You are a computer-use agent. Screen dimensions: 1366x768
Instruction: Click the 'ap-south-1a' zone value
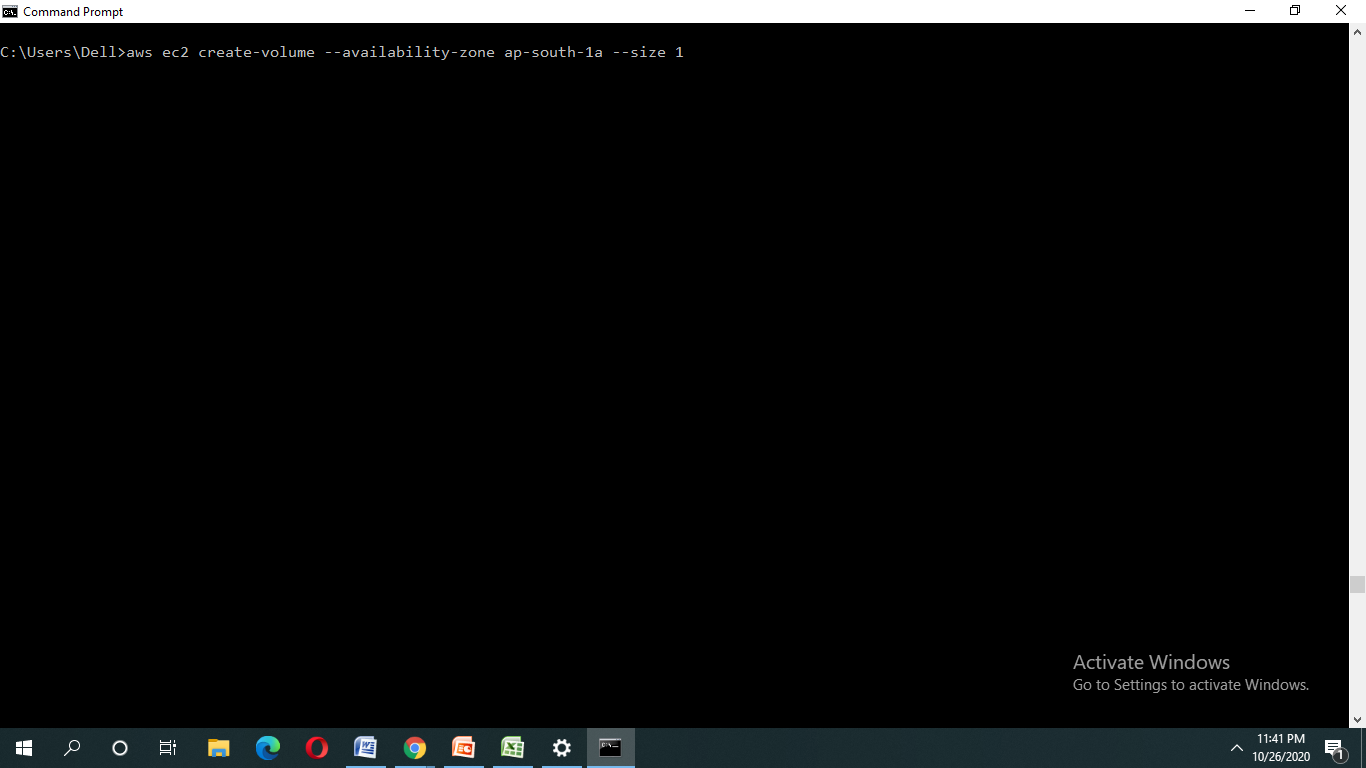tap(553, 52)
